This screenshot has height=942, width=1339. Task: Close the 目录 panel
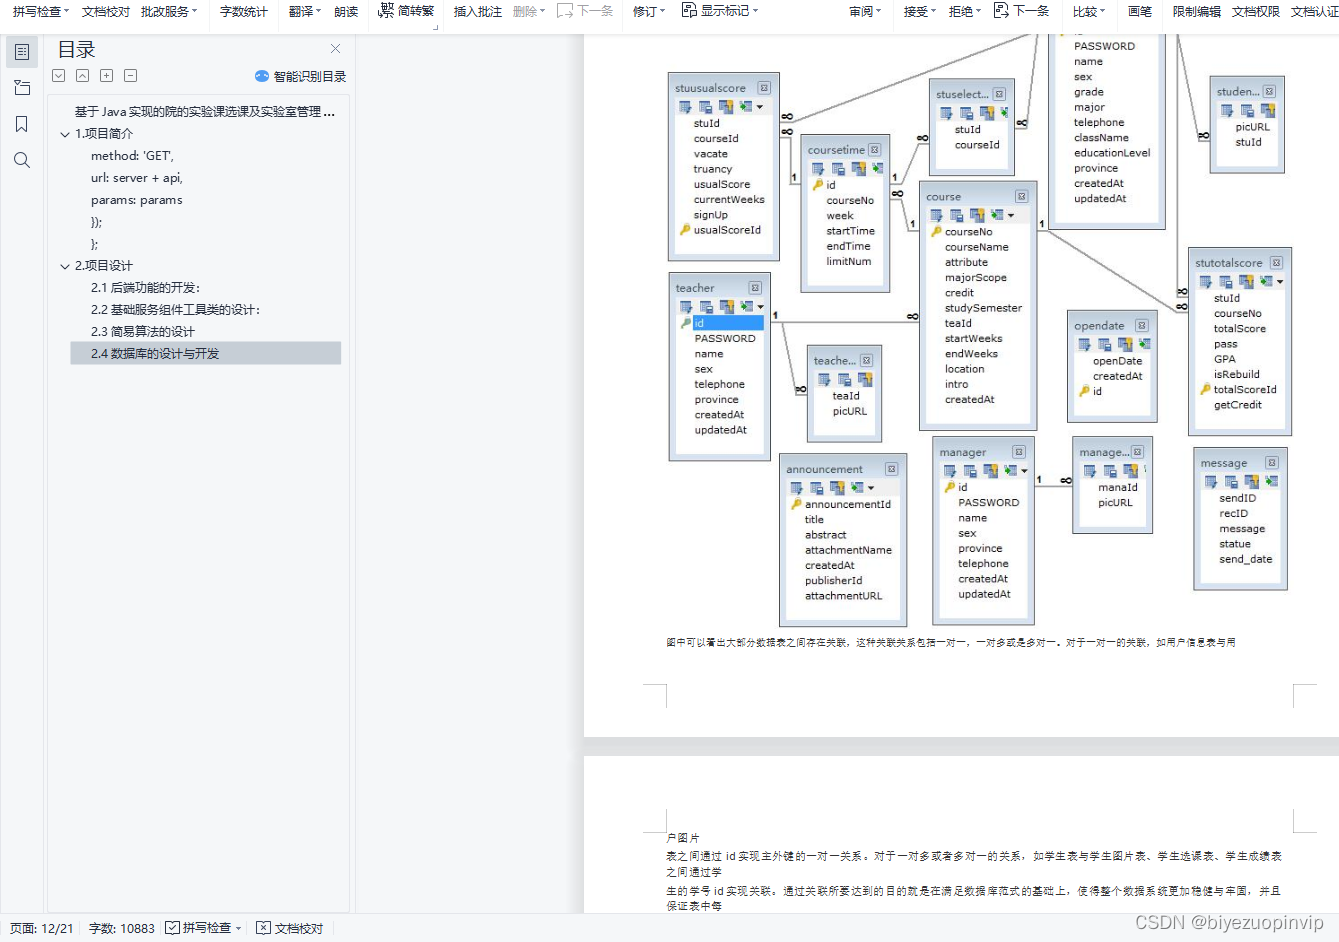335,49
